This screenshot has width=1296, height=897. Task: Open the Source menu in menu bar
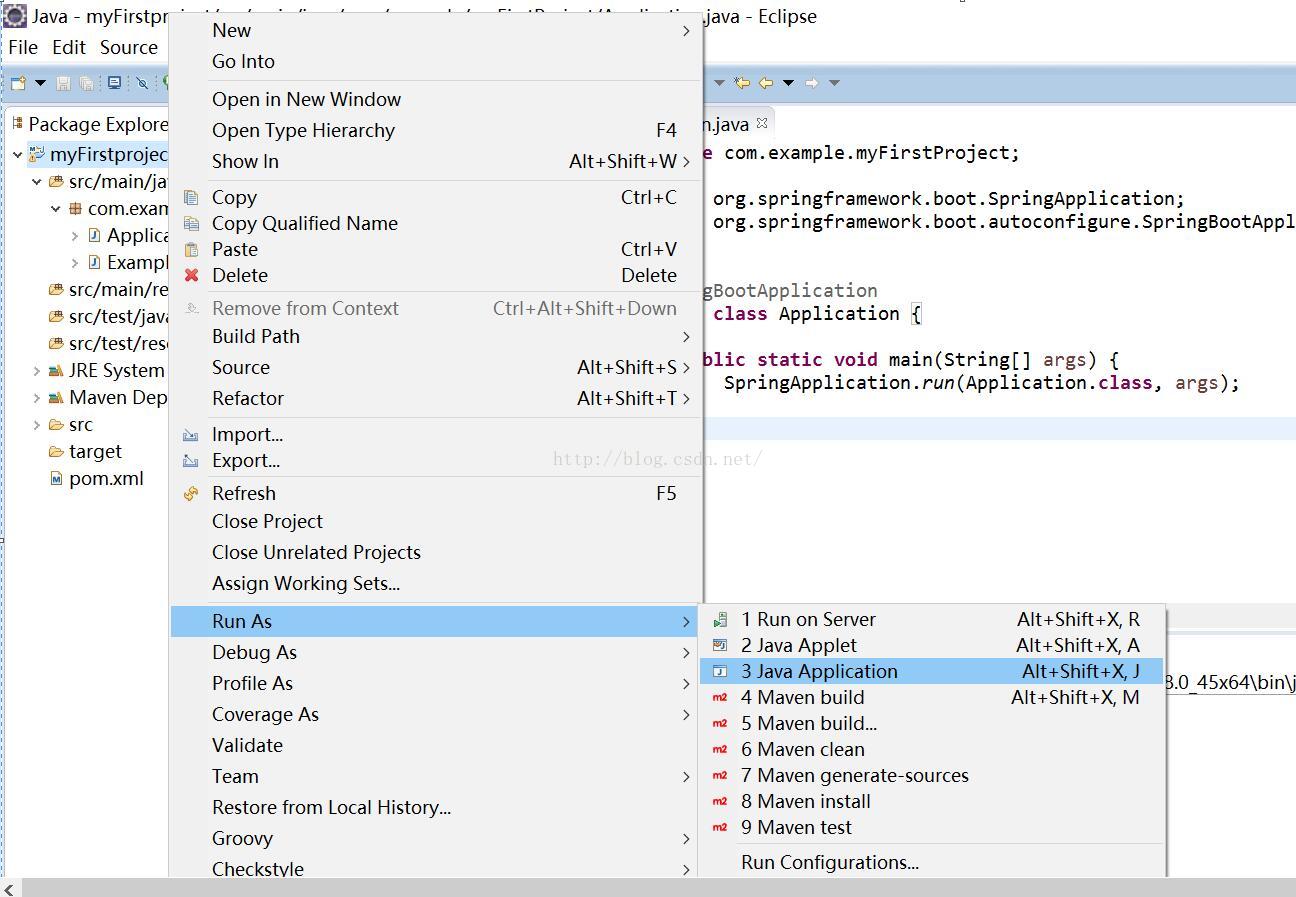(129, 47)
